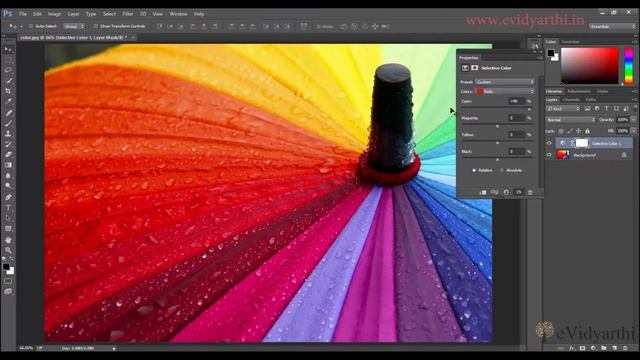Select the Horizontal Type tool
Image resolution: width=640 pixels, height=360 pixels.
click(x=8, y=208)
